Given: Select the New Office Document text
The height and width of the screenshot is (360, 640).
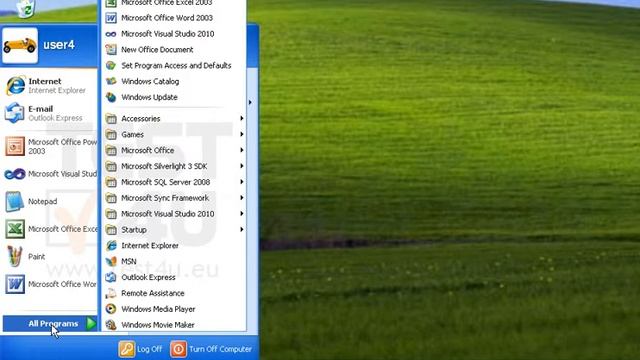Looking at the screenshot, I should 157,50.
